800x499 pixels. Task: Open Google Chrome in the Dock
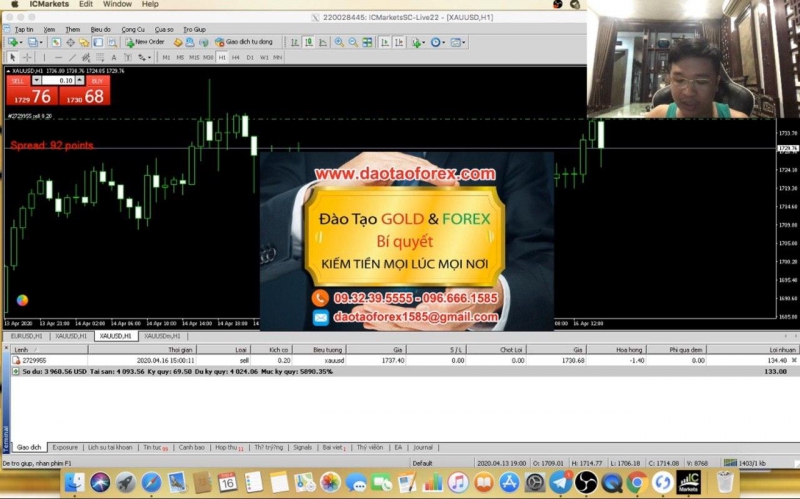pyautogui.click(x=637, y=482)
